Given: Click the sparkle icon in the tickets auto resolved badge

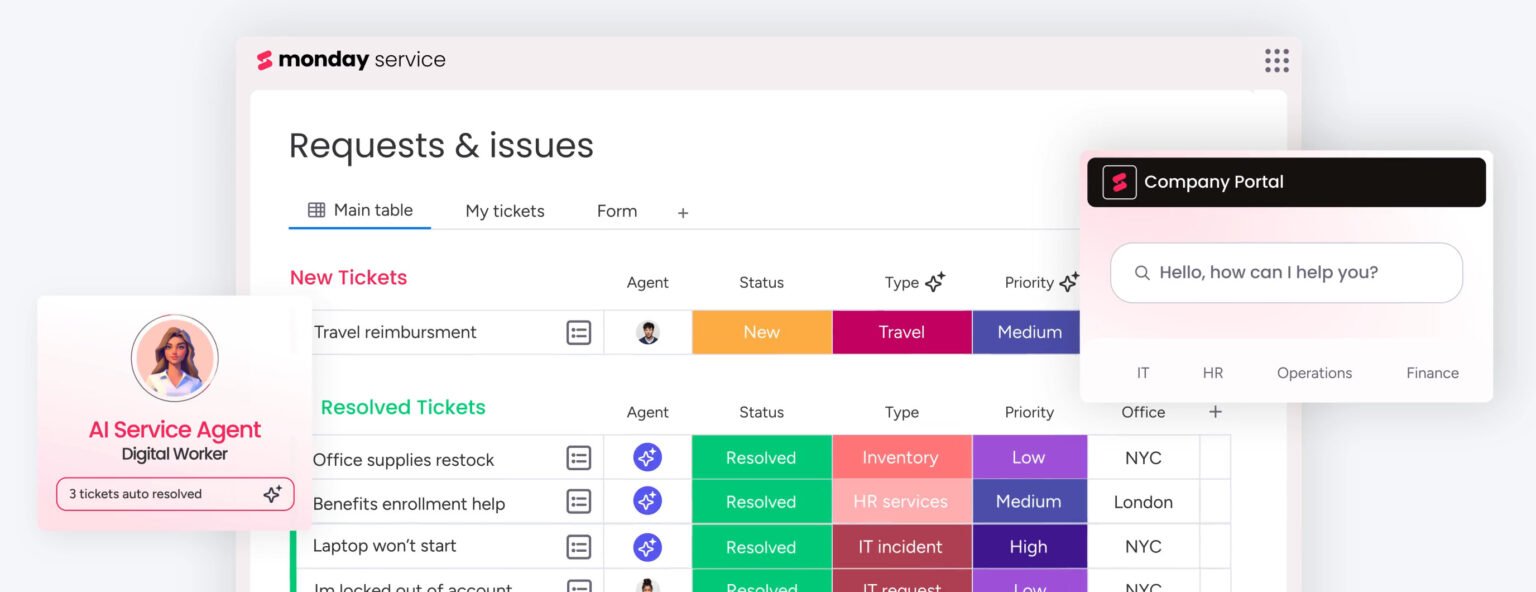Looking at the screenshot, I should click(272, 494).
